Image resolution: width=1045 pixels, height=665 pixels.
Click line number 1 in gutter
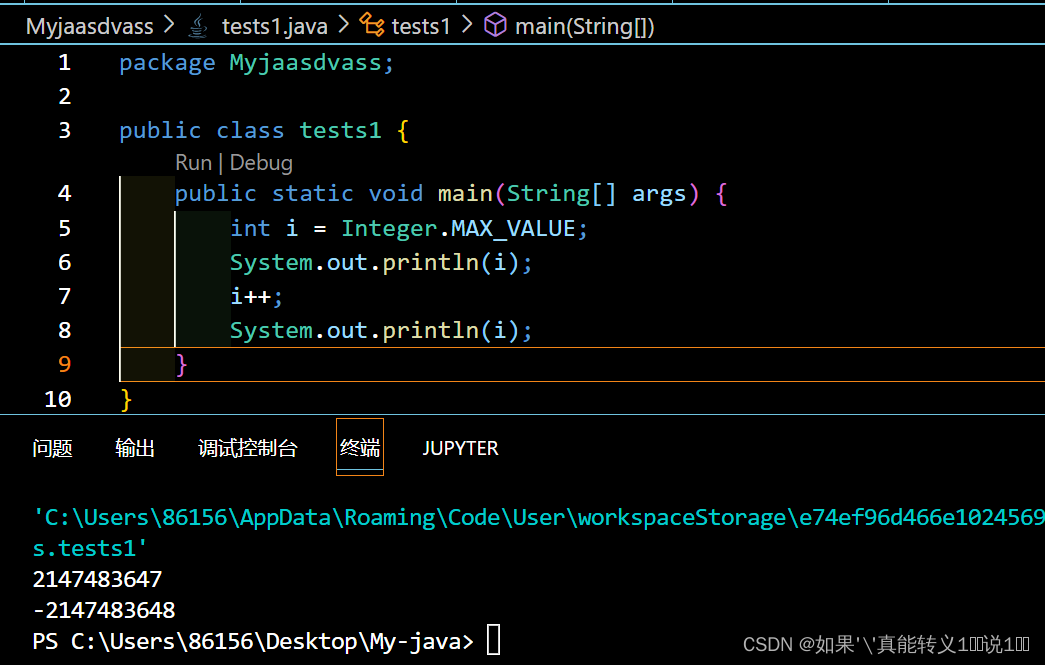pyautogui.click(x=65, y=63)
